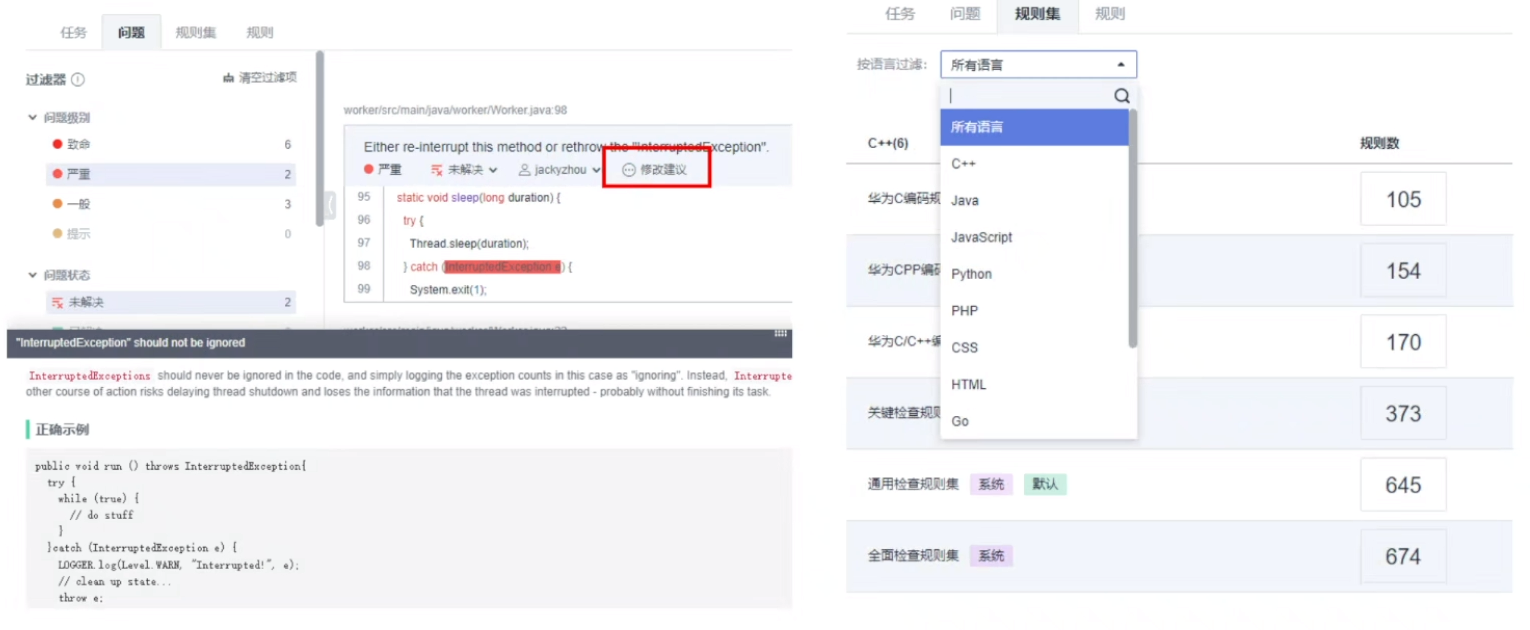Click the 正确示例 heading

(62, 430)
